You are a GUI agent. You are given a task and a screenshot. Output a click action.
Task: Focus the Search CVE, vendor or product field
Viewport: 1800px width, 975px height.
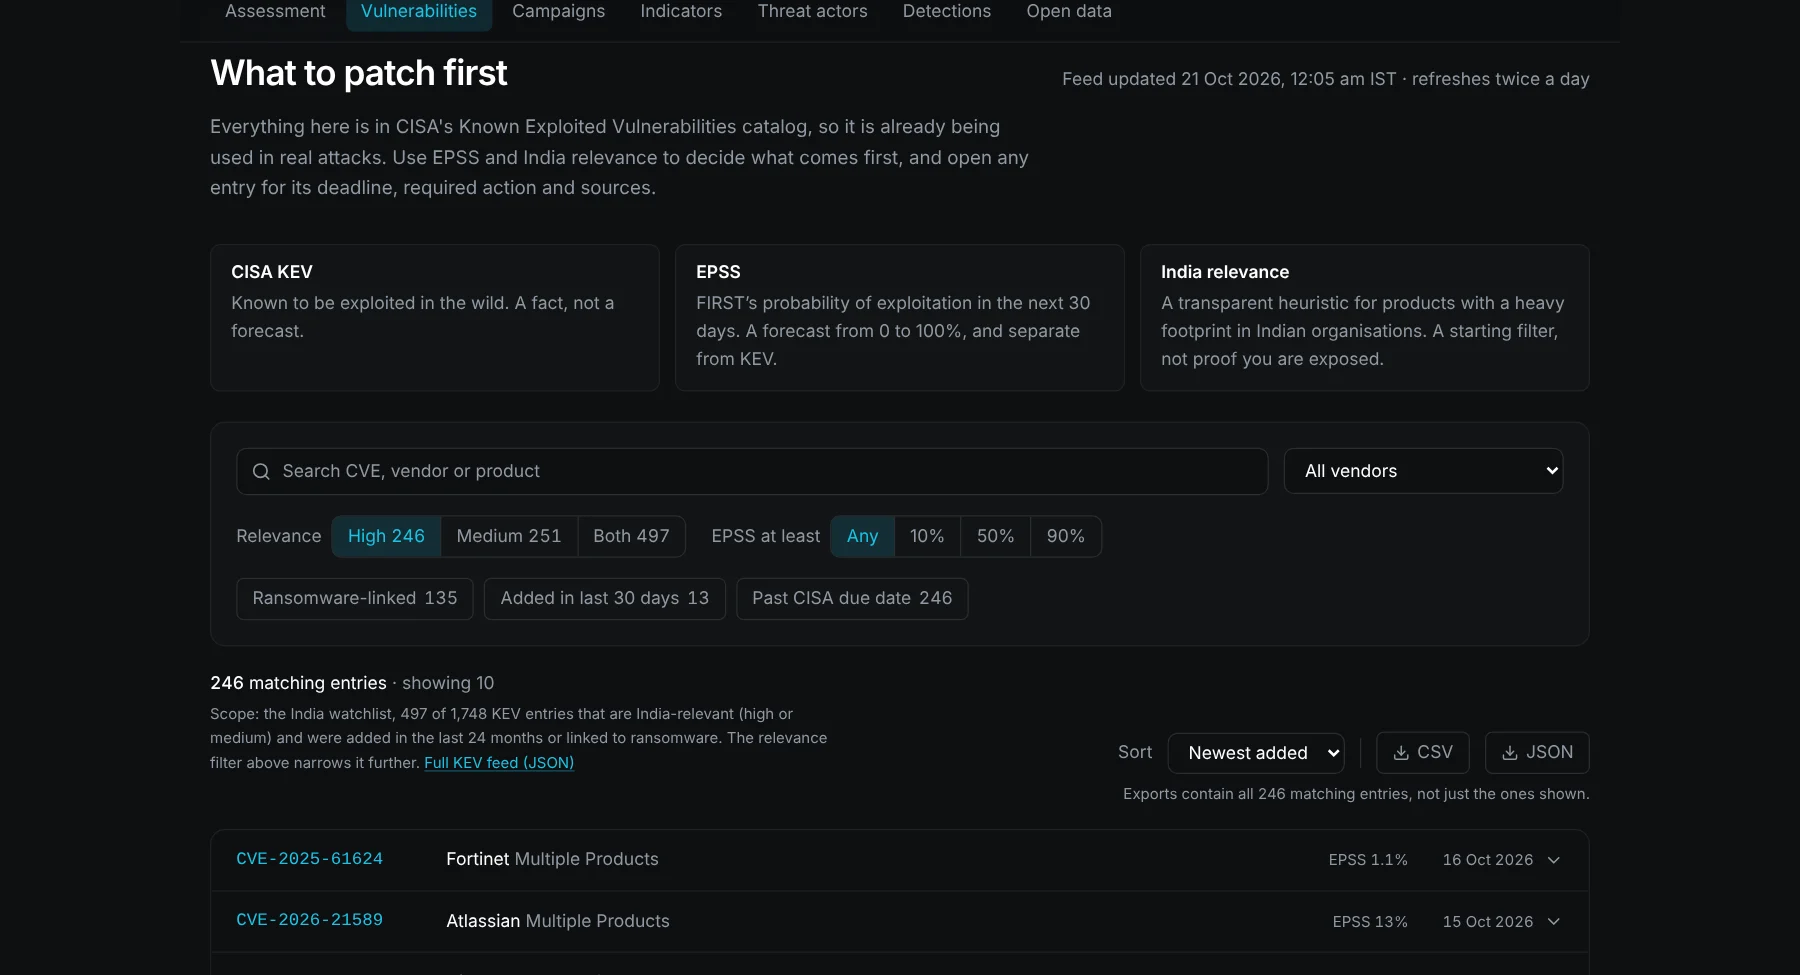coord(752,471)
